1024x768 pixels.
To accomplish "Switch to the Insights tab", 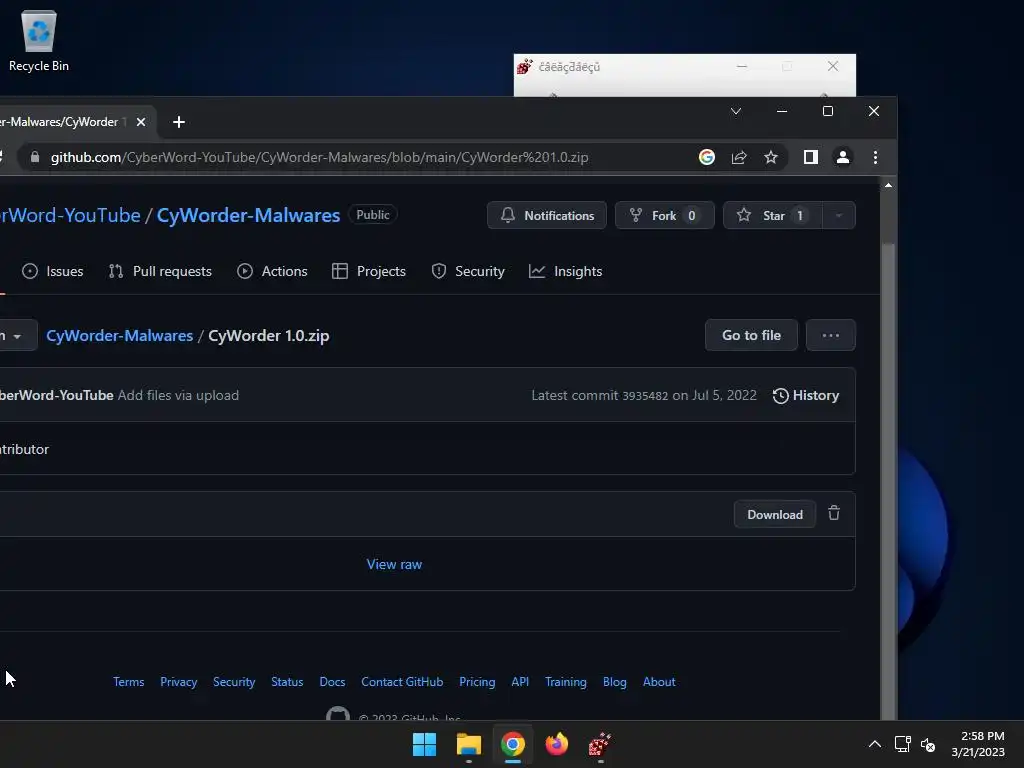I will (x=566, y=271).
